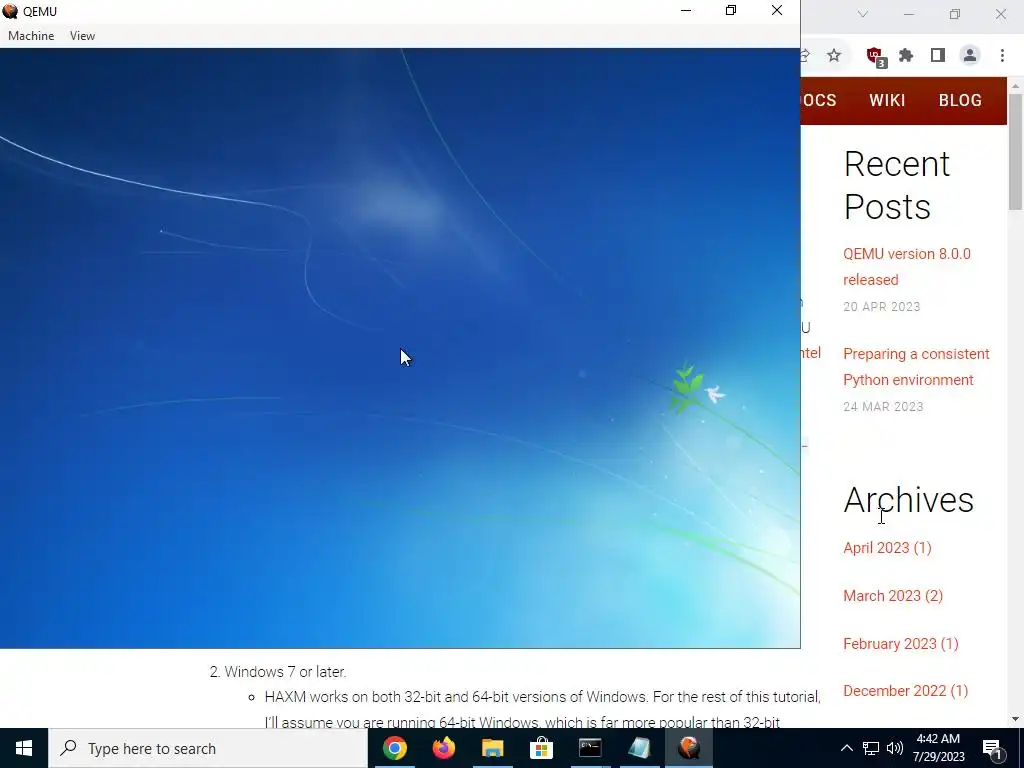Open the View menu in QEMU

(x=82, y=36)
